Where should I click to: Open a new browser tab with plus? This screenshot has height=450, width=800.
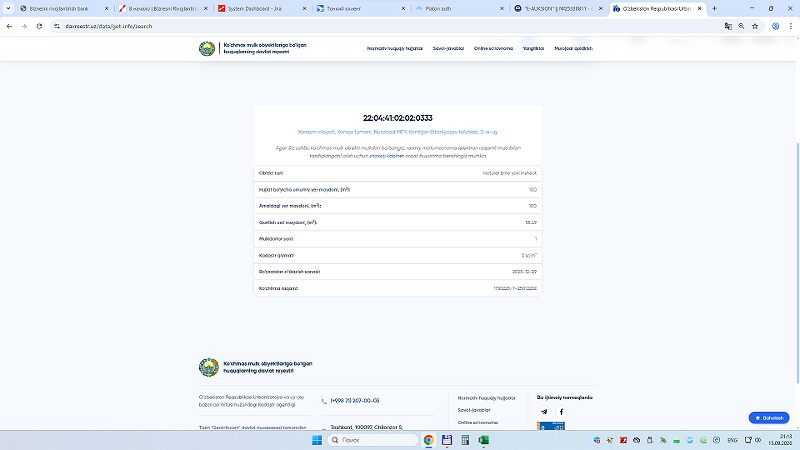coord(714,8)
